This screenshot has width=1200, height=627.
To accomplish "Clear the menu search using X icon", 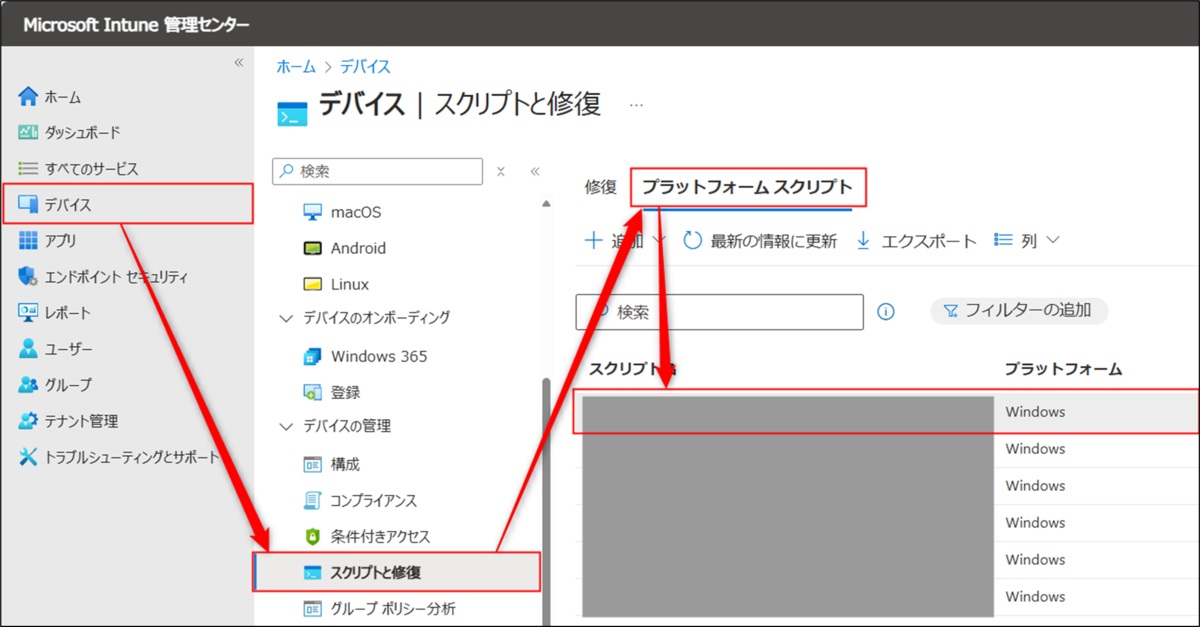I will (502, 171).
